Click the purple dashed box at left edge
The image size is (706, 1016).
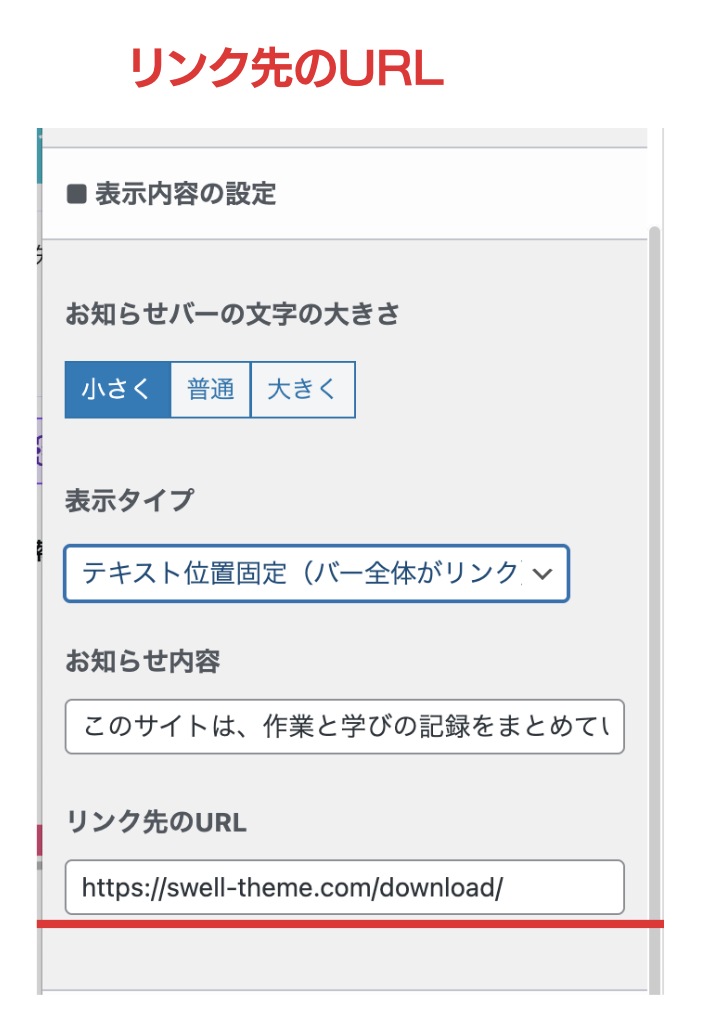point(38,442)
